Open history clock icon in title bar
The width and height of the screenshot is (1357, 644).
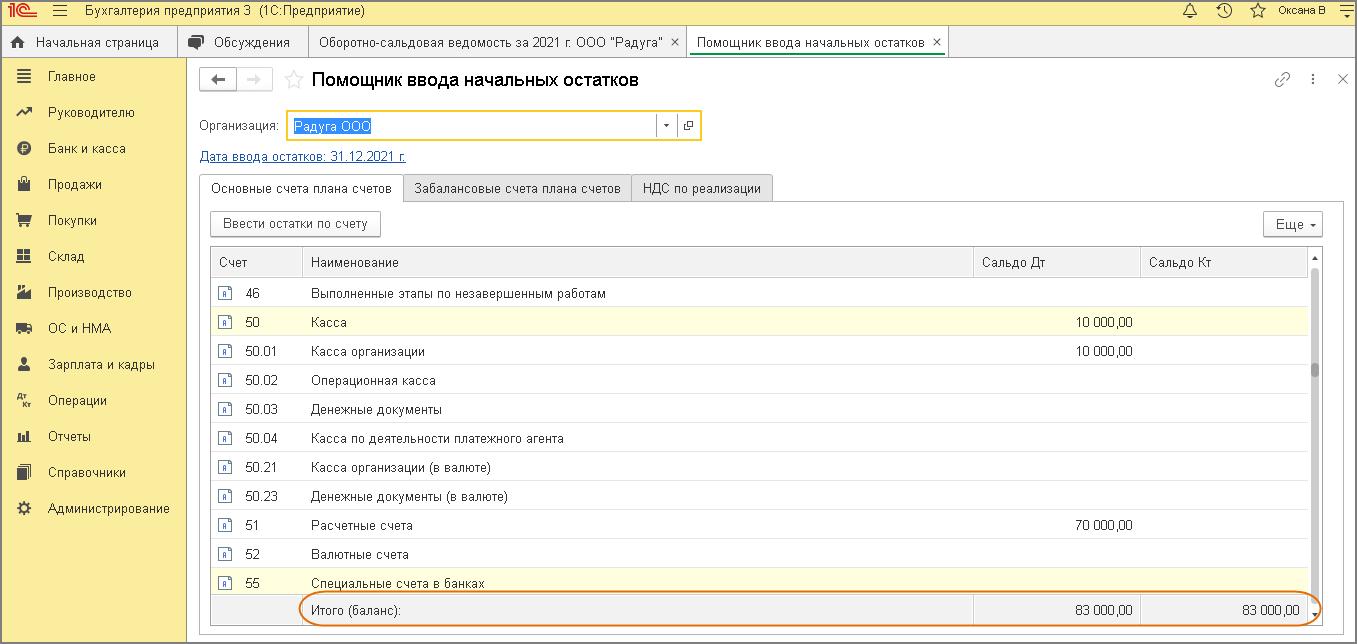[1224, 11]
